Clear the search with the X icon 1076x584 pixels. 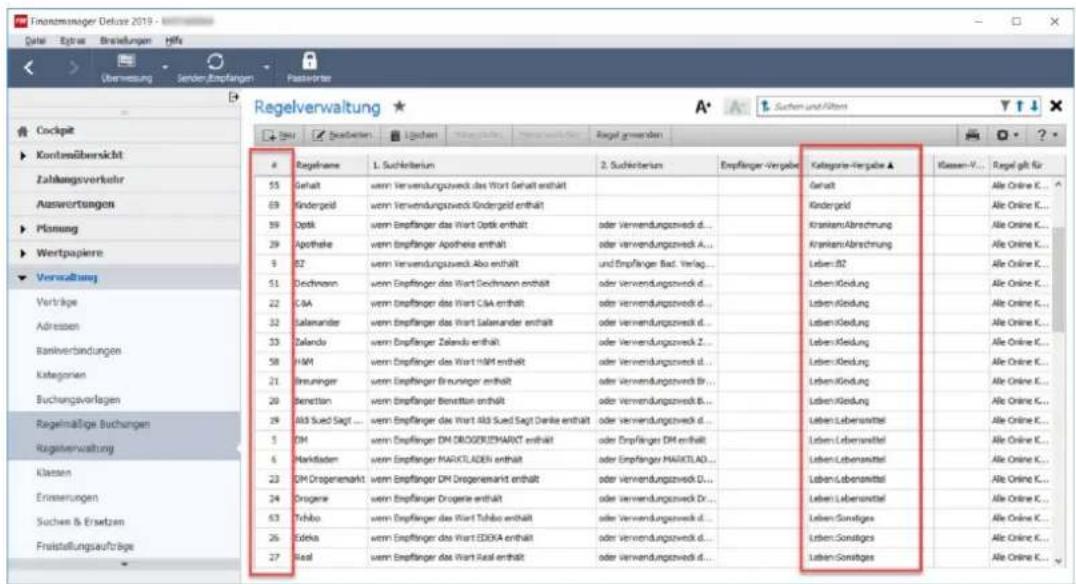click(x=1056, y=106)
